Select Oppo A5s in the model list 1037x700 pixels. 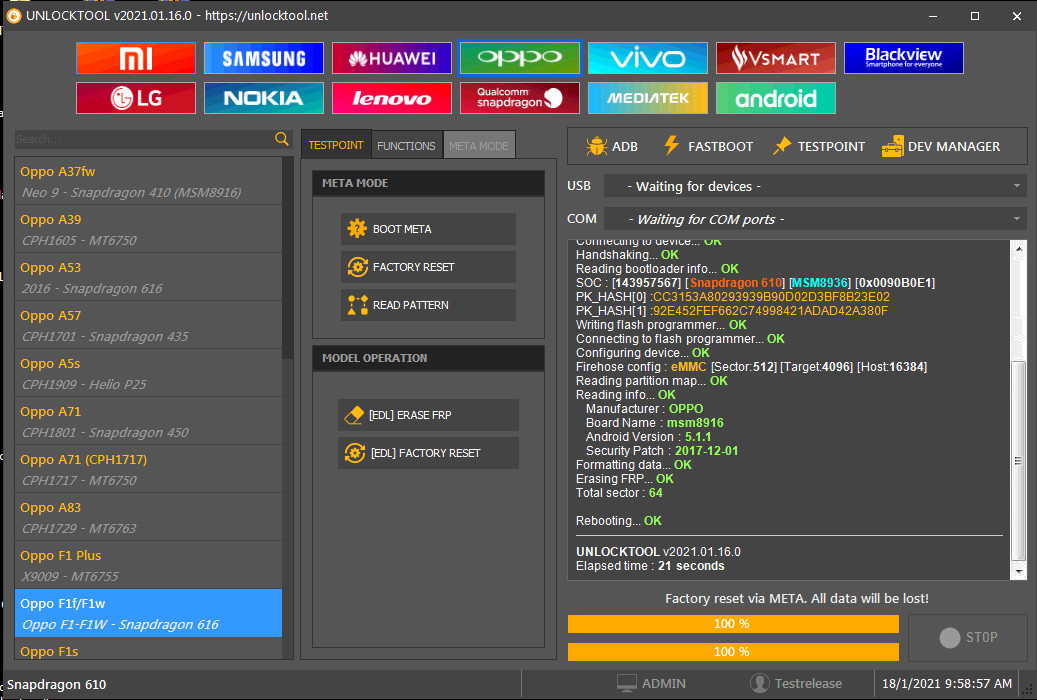(148, 373)
